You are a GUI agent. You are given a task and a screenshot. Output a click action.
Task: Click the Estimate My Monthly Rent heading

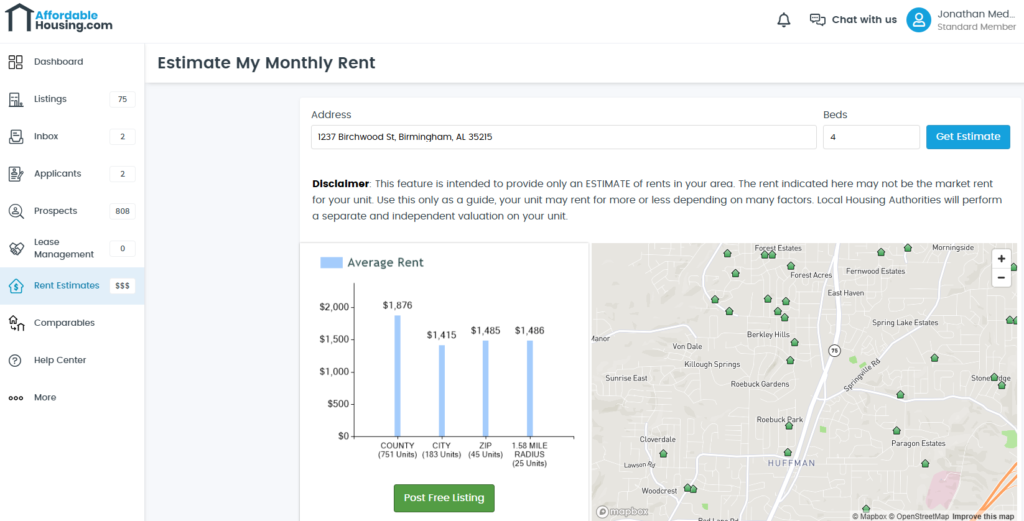[266, 63]
